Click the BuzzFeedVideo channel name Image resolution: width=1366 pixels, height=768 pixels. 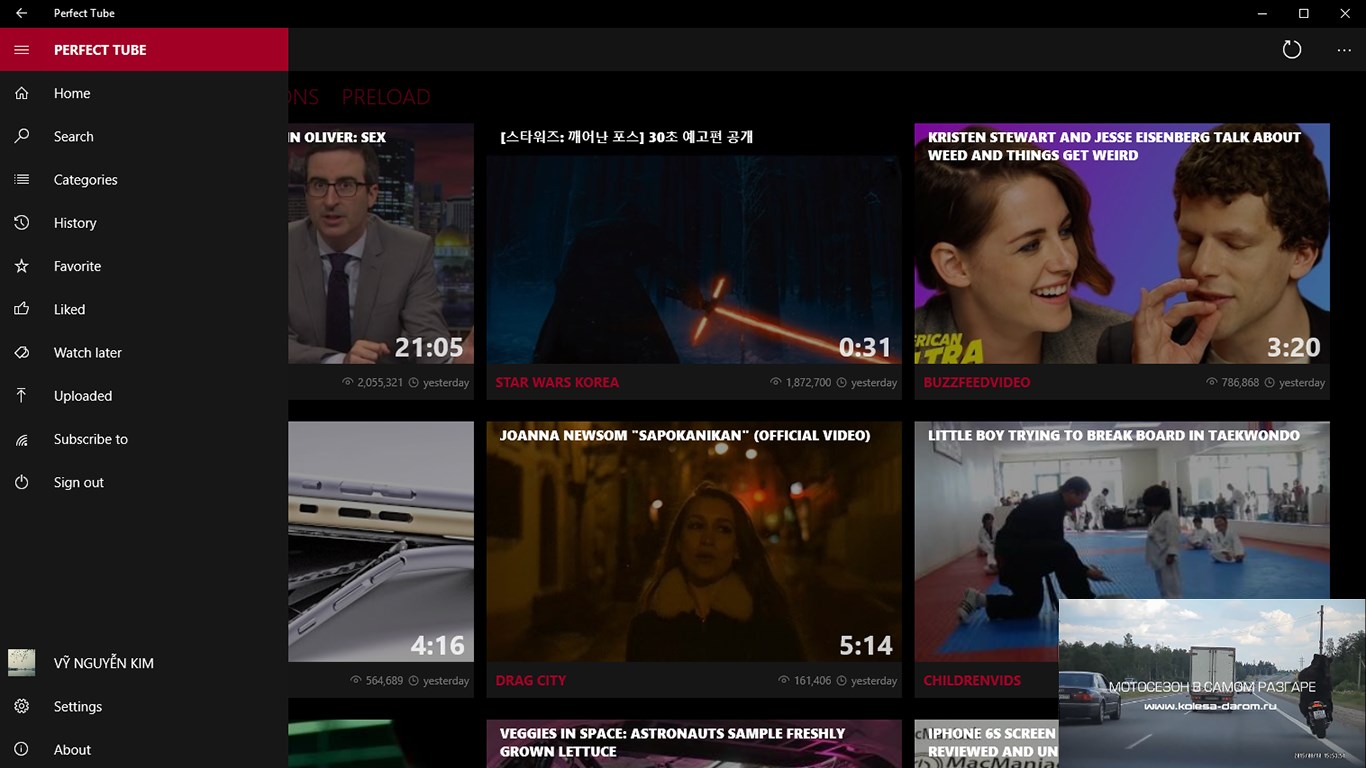[x=977, y=382]
